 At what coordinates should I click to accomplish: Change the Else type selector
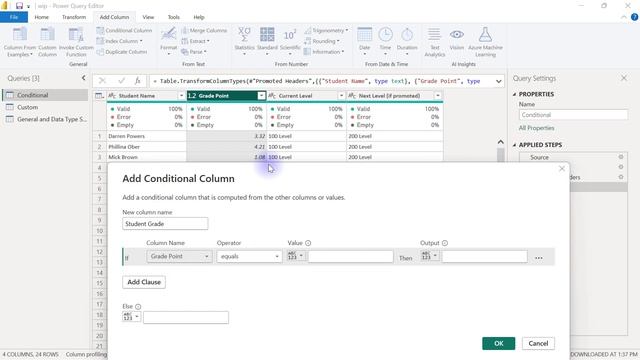click(131, 317)
